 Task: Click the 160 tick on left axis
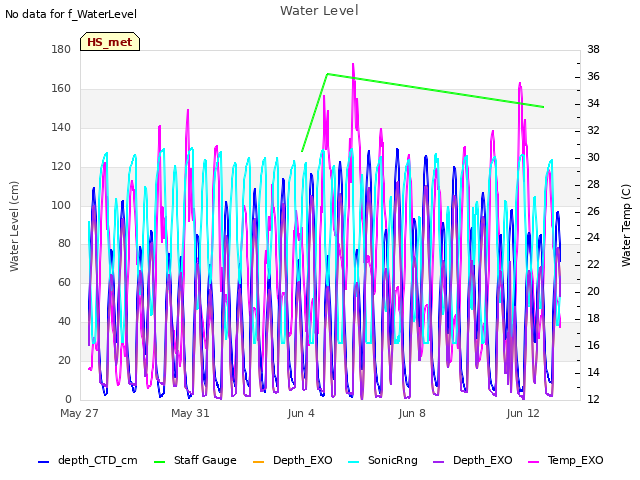pos(61,89)
